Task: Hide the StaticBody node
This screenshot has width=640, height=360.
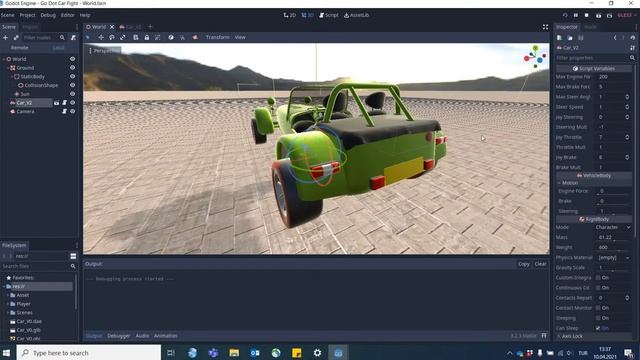Action: pyautogui.click(x=72, y=76)
